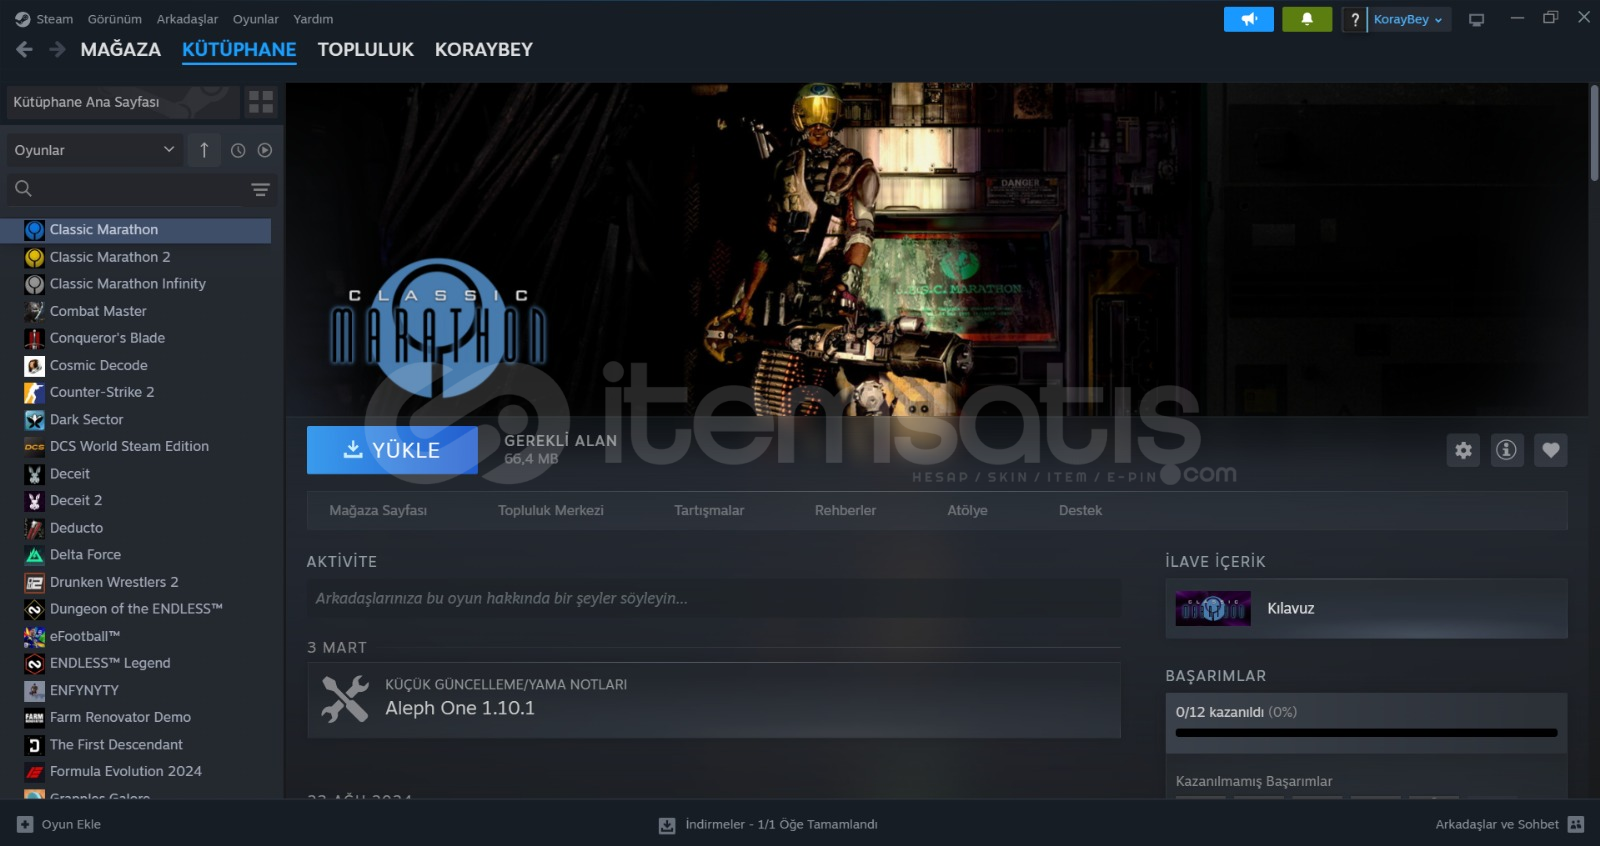Open the Görünüm menu
Screen dimensions: 1600x846
[x=115, y=19]
